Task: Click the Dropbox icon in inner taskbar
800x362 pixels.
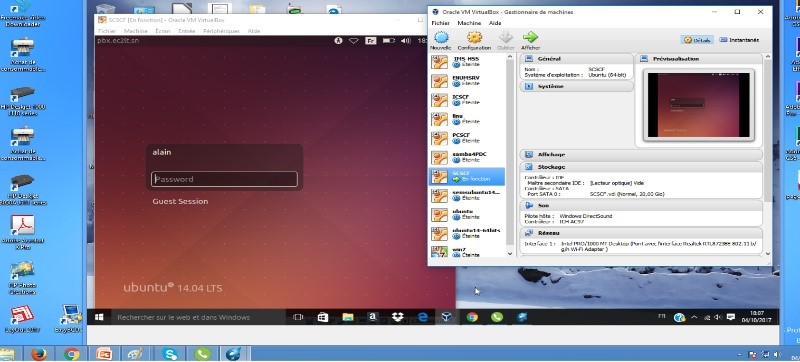Action: (x=397, y=317)
